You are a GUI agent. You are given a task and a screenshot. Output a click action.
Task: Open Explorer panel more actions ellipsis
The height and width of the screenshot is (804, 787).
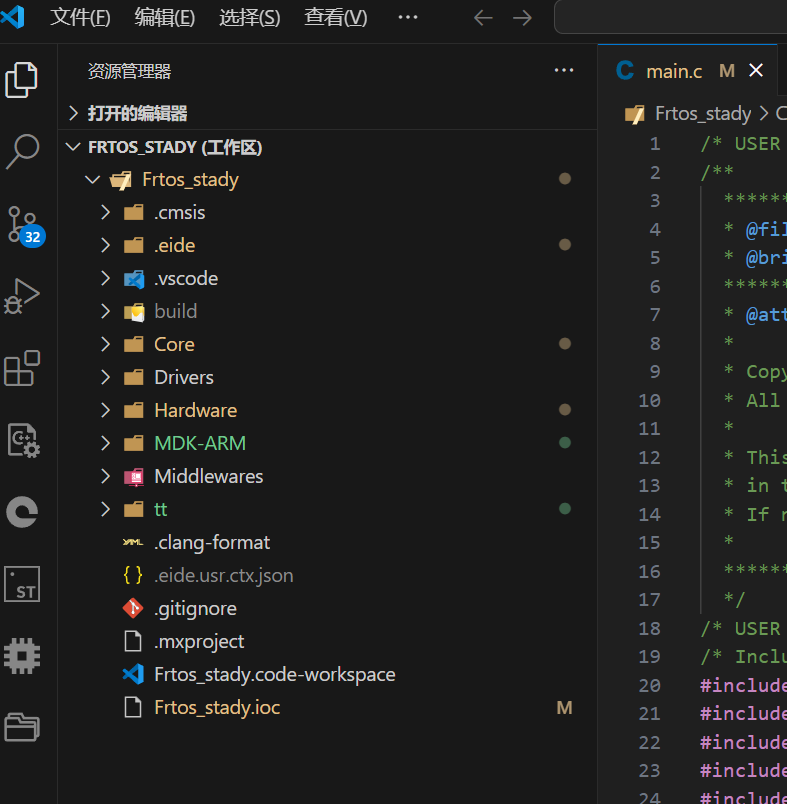tap(564, 70)
